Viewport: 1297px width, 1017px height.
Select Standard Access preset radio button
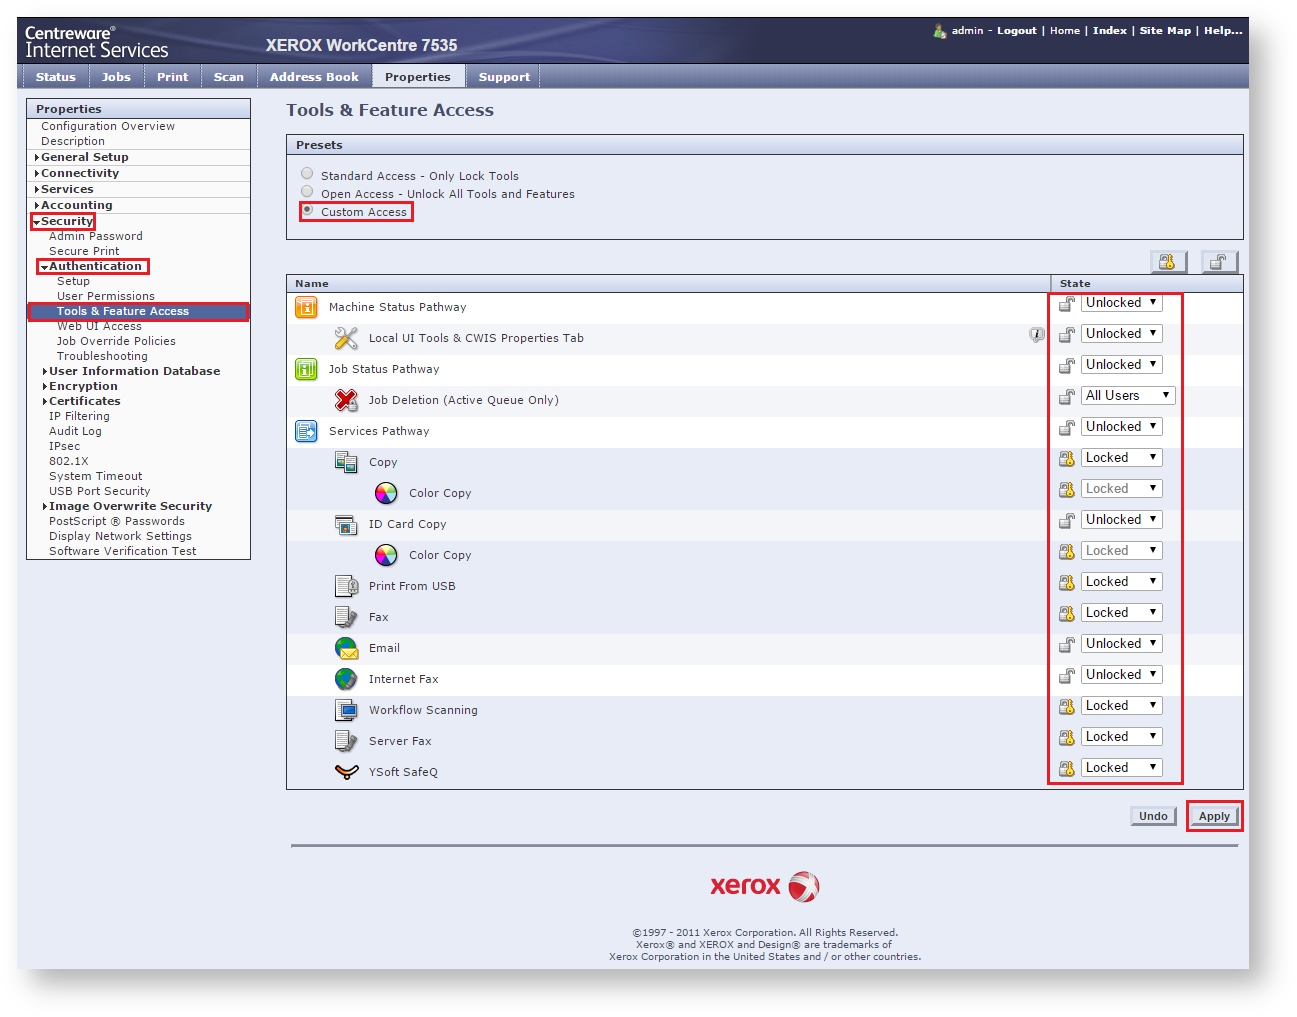(x=307, y=174)
